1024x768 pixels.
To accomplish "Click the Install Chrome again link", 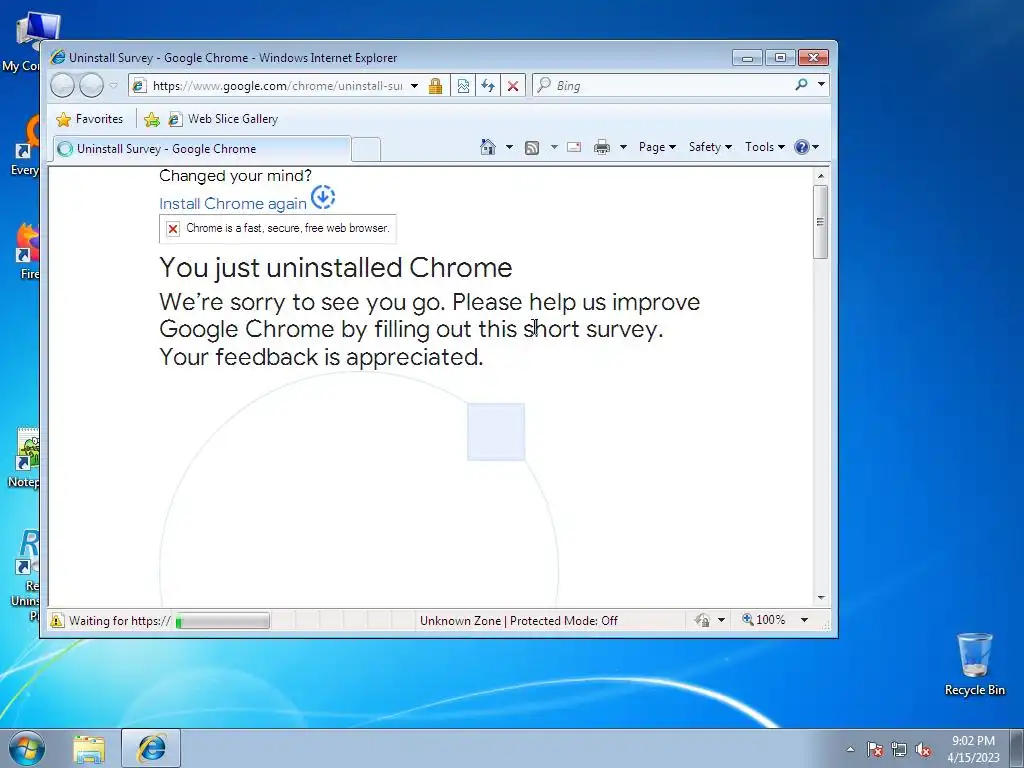I will (x=232, y=204).
